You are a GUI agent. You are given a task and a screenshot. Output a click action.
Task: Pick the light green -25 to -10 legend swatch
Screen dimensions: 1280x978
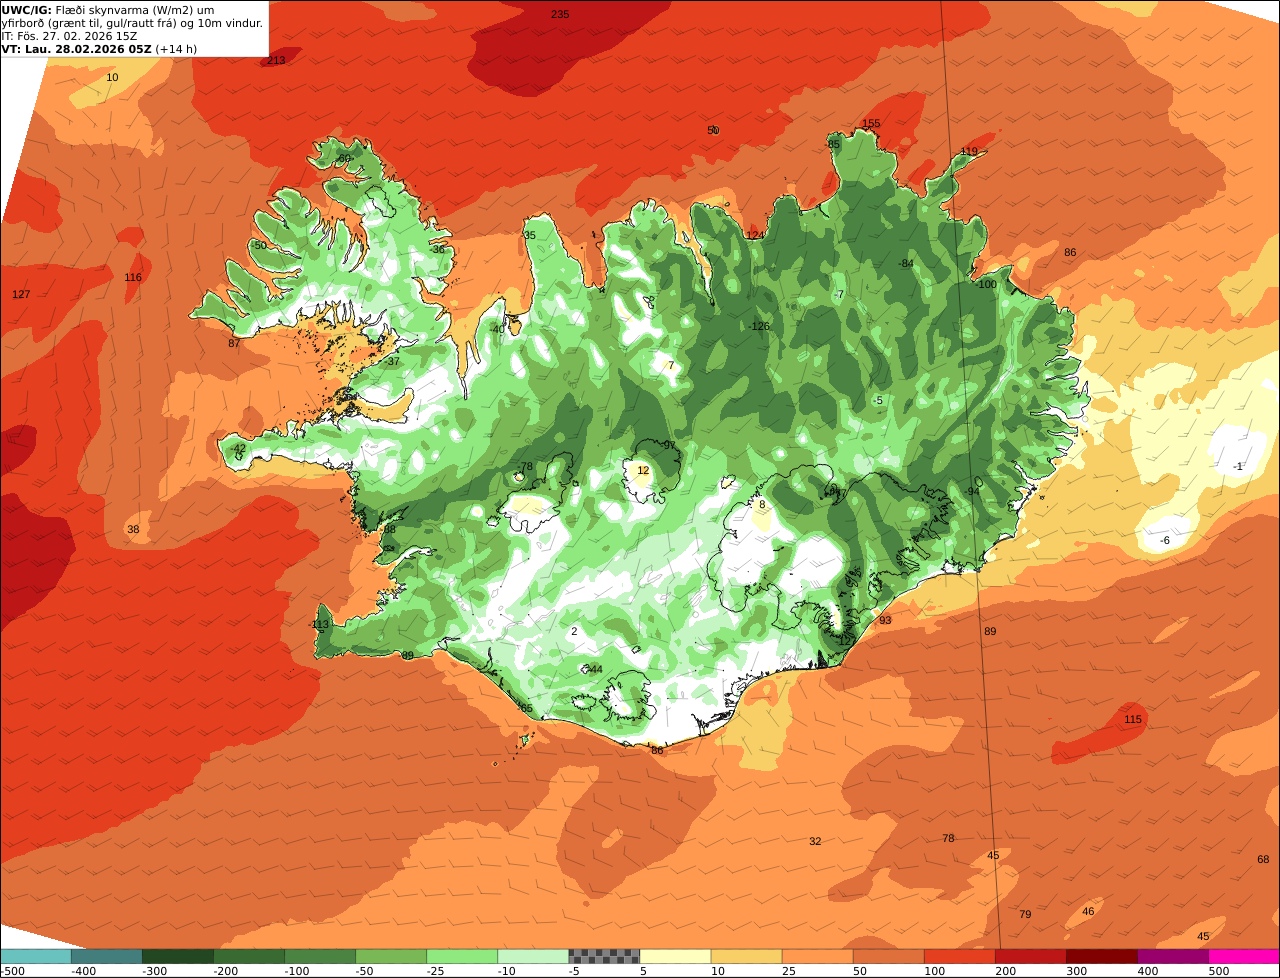point(462,956)
